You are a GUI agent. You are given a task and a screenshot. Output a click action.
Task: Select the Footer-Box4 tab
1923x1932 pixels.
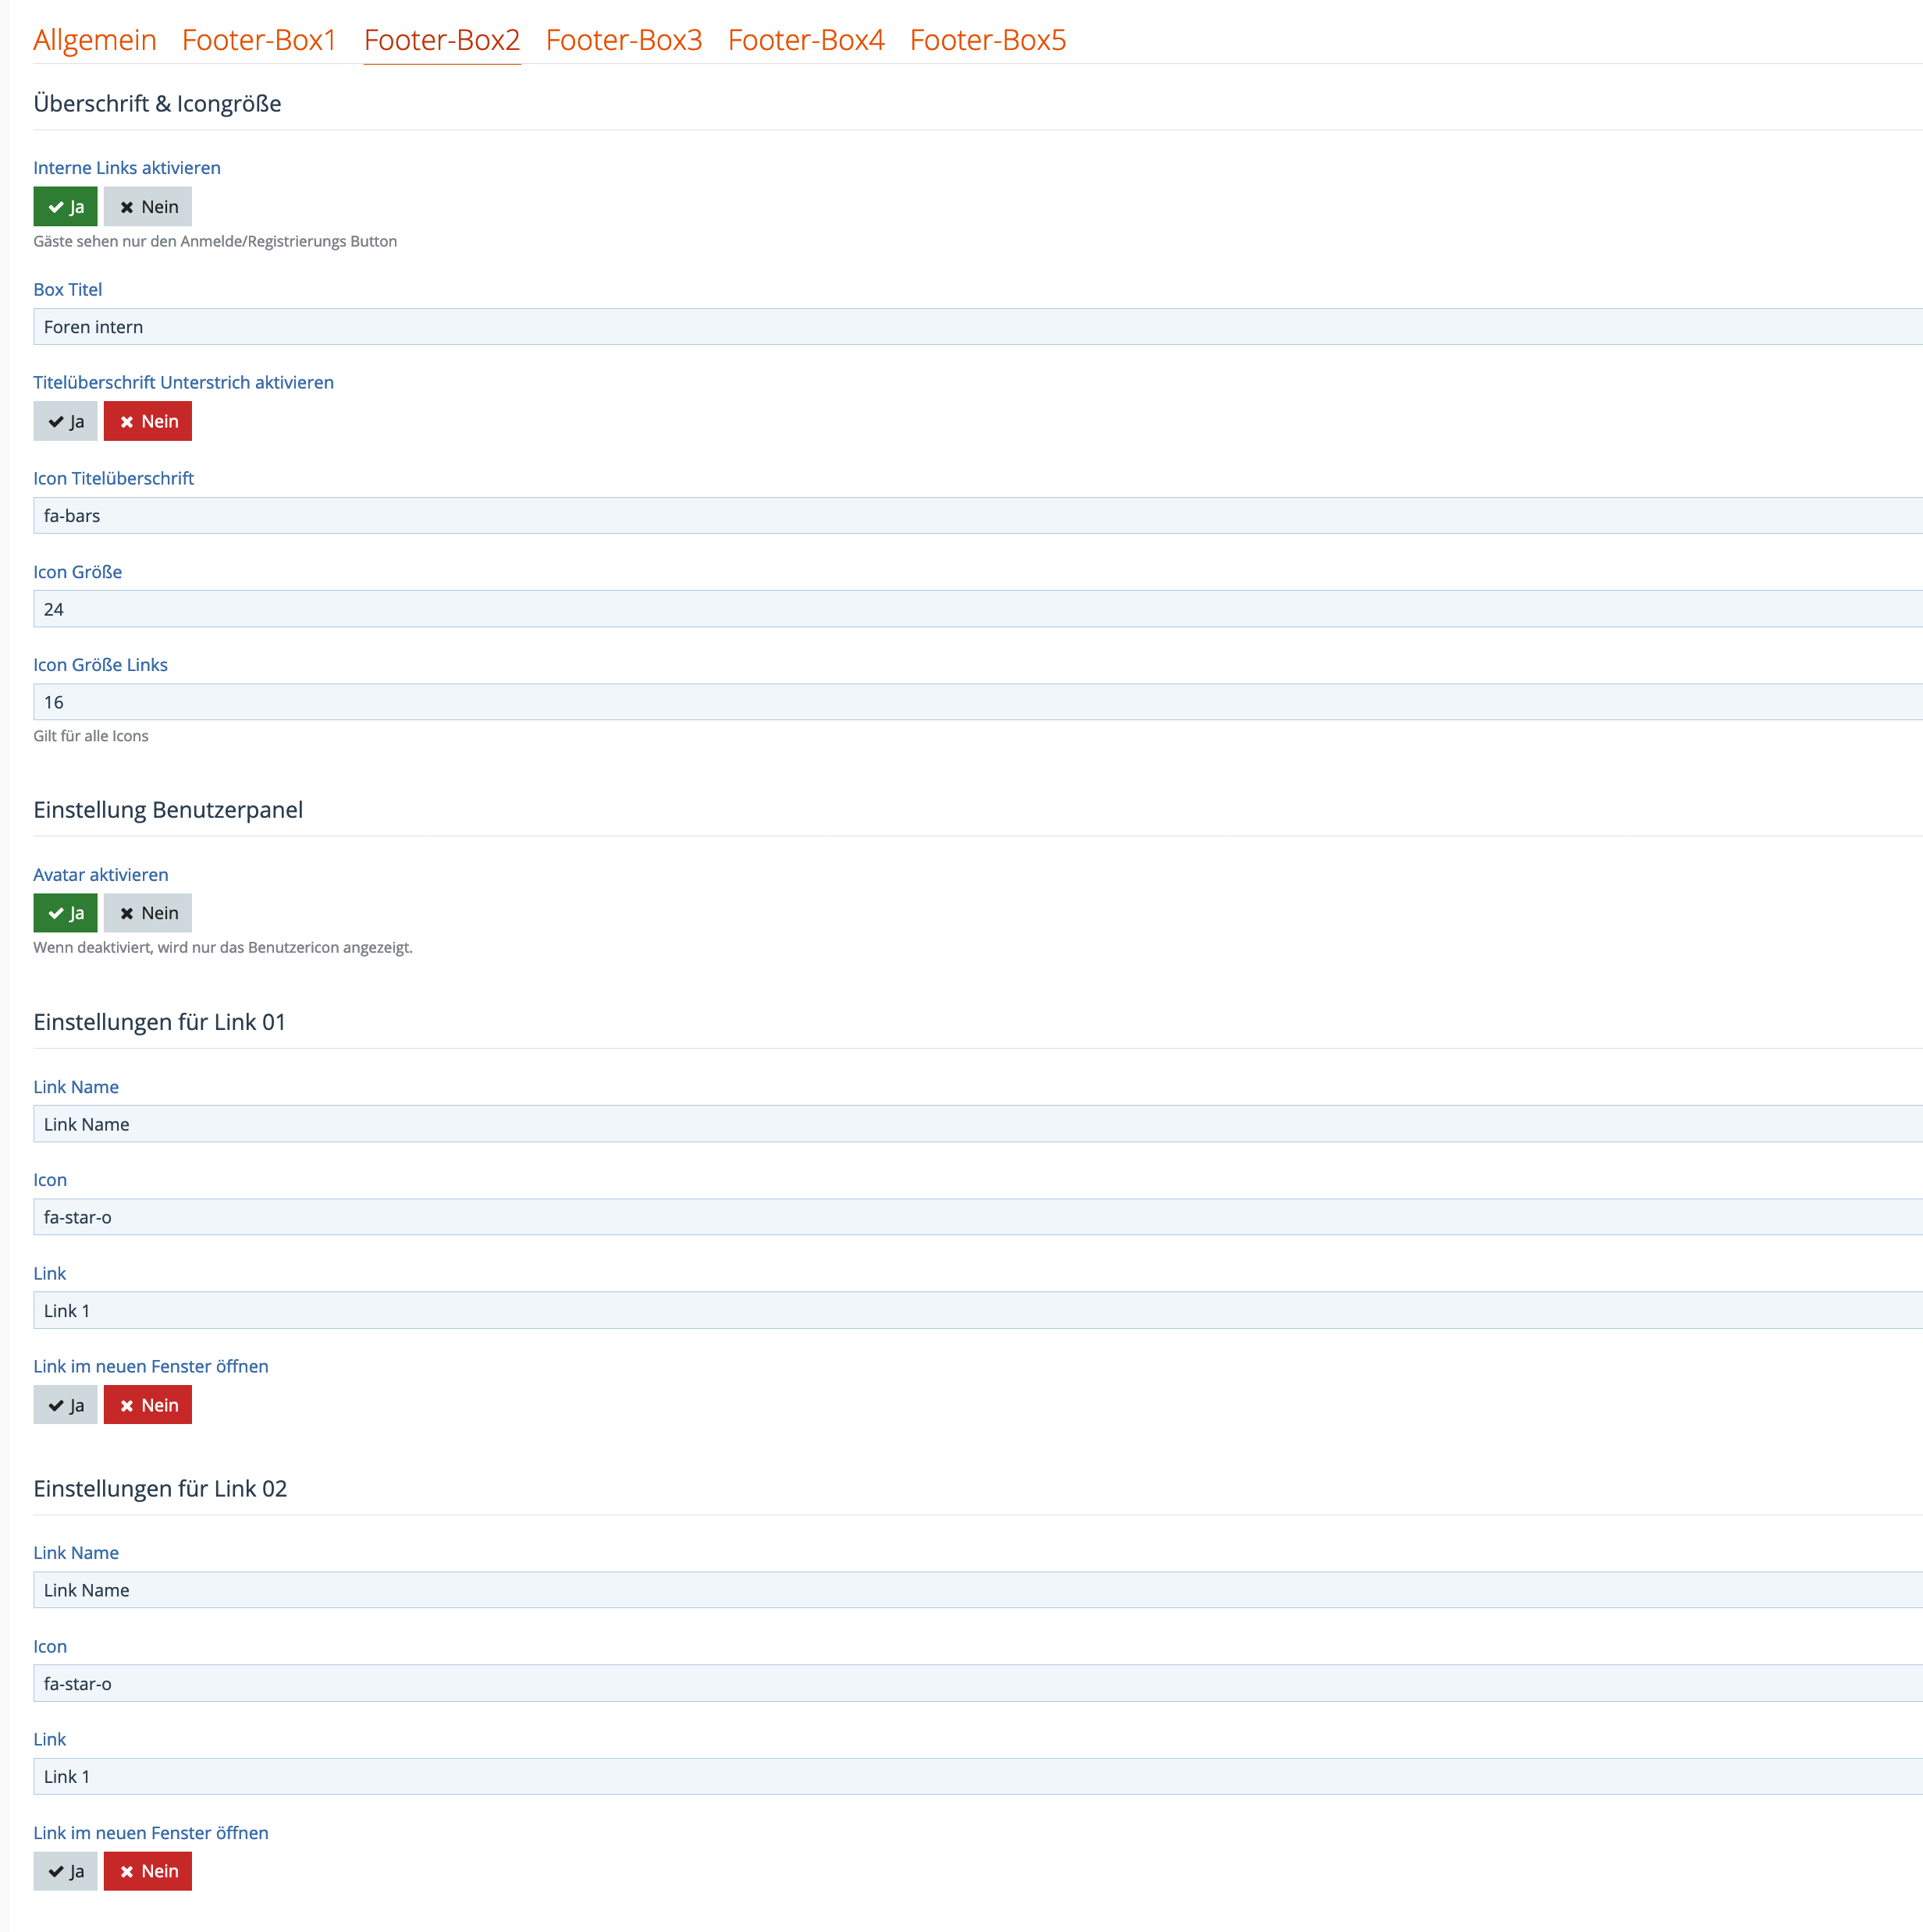tap(805, 40)
